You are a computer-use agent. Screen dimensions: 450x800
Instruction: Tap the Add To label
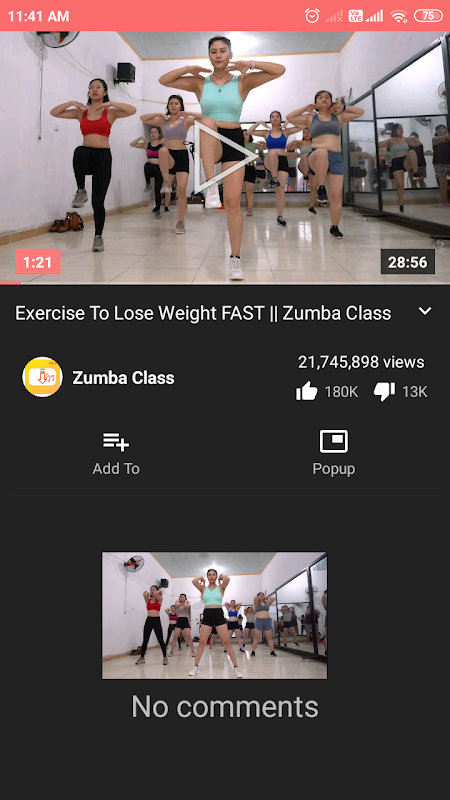pos(116,468)
